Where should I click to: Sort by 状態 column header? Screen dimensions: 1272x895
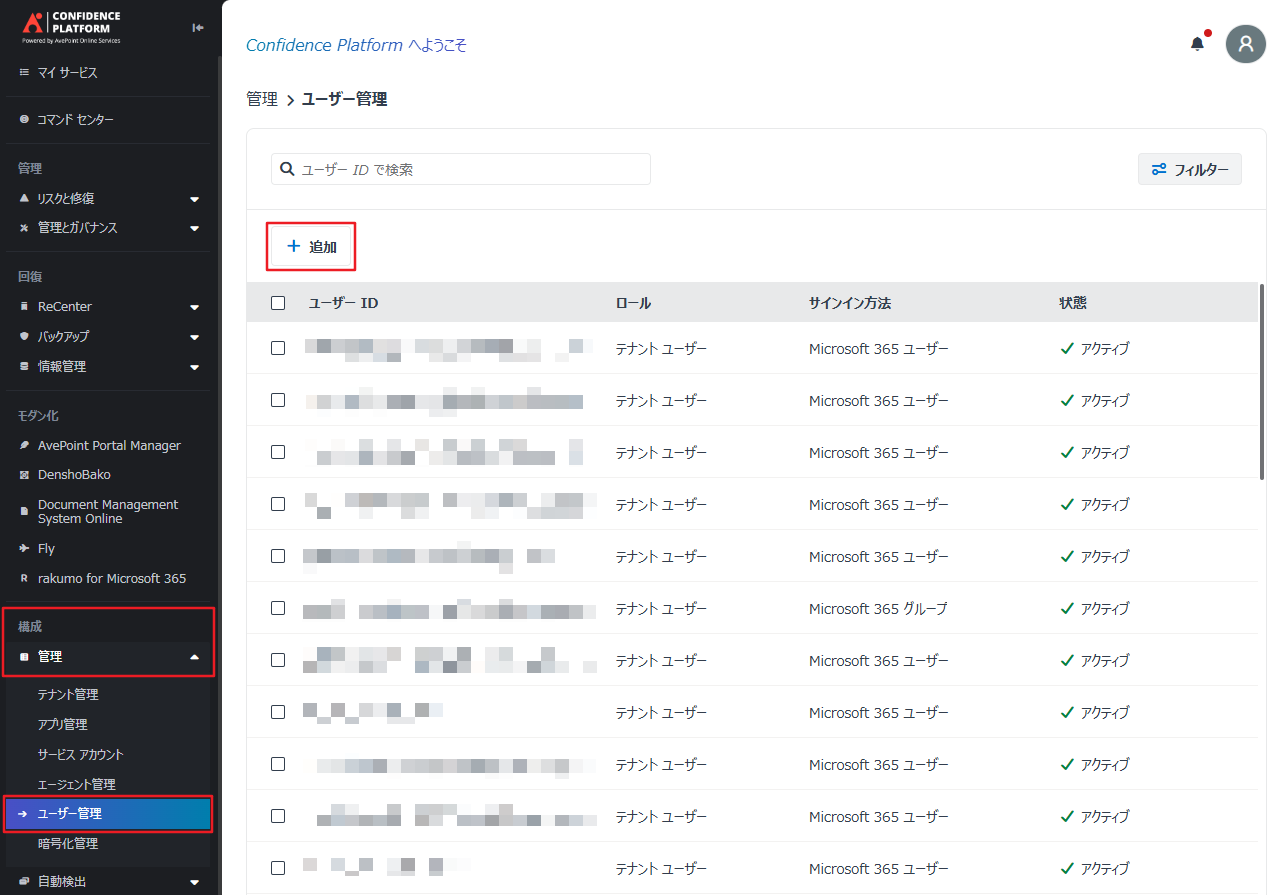point(1073,303)
